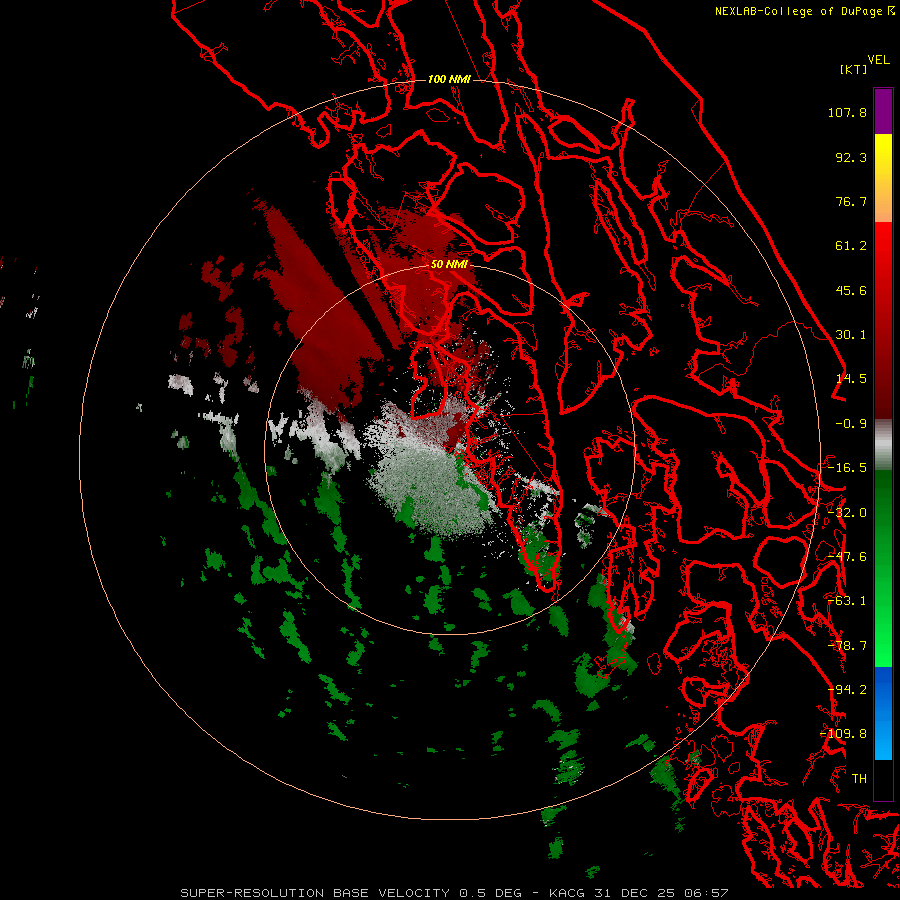Click the 100 NMI range ring label

click(449, 79)
